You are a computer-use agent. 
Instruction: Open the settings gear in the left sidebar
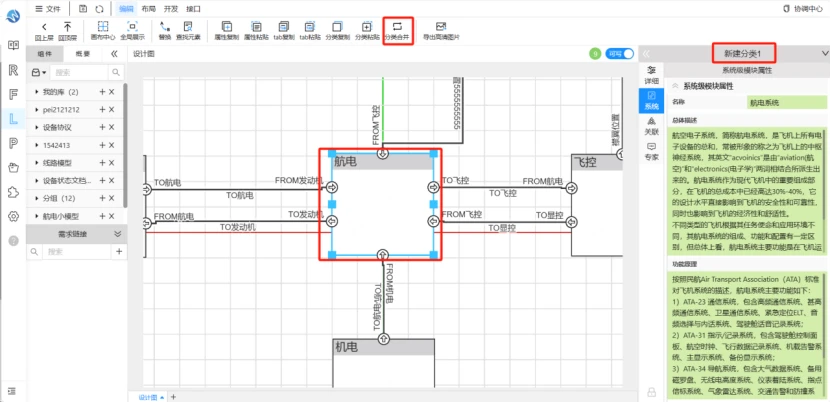point(13,216)
